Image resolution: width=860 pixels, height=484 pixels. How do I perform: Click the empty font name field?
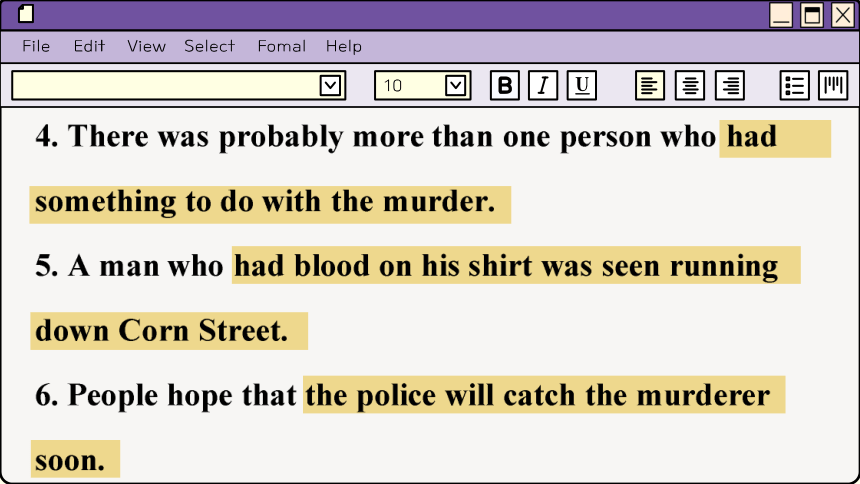(x=178, y=86)
